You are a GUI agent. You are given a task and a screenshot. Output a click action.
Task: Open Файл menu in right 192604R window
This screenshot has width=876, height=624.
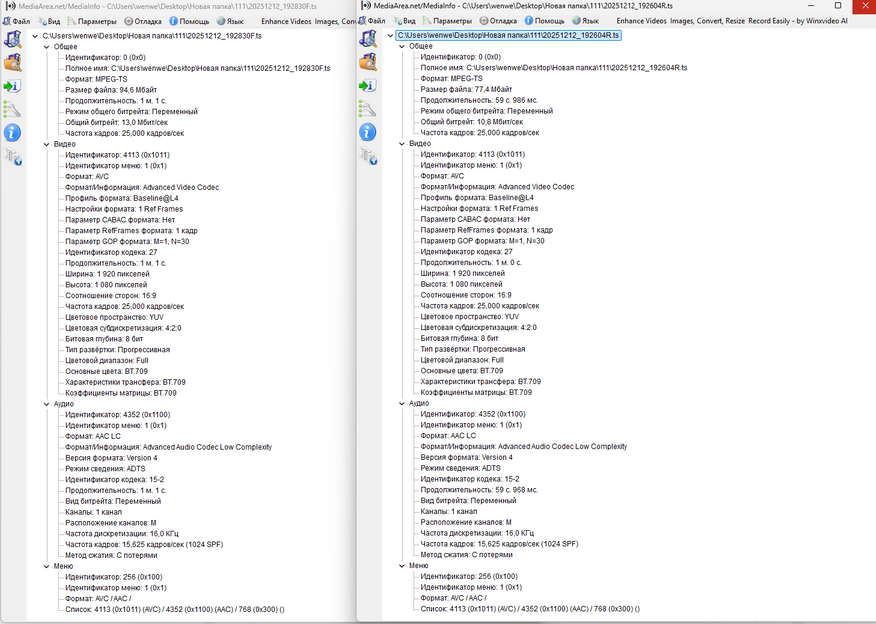point(372,21)
